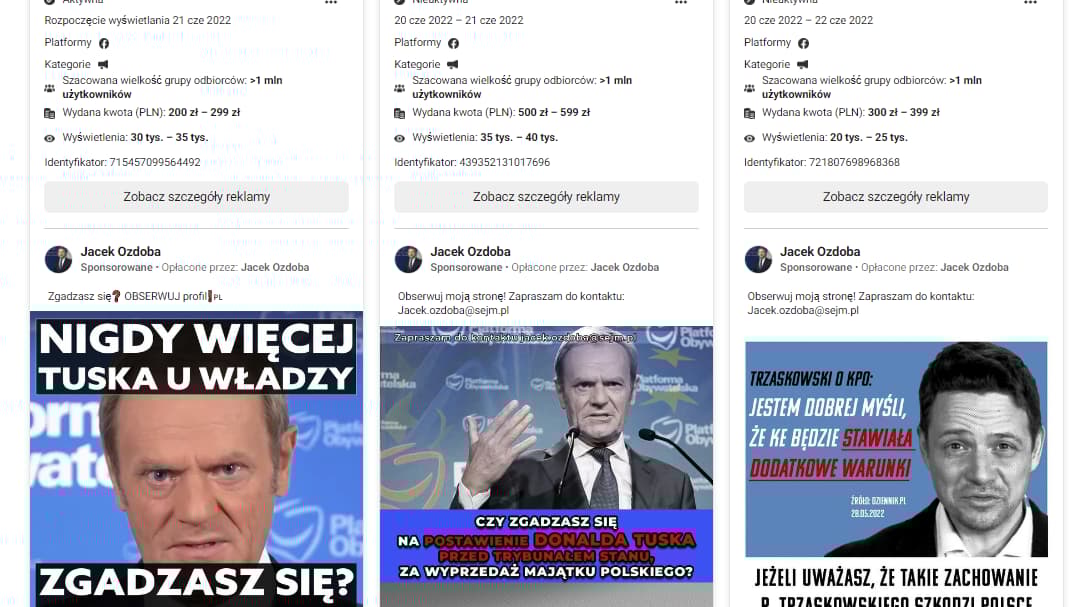This screenshot has height=607, width=1081.
Task: Open Jacek Ozdoba profile link in first ad
Action: 121,252
